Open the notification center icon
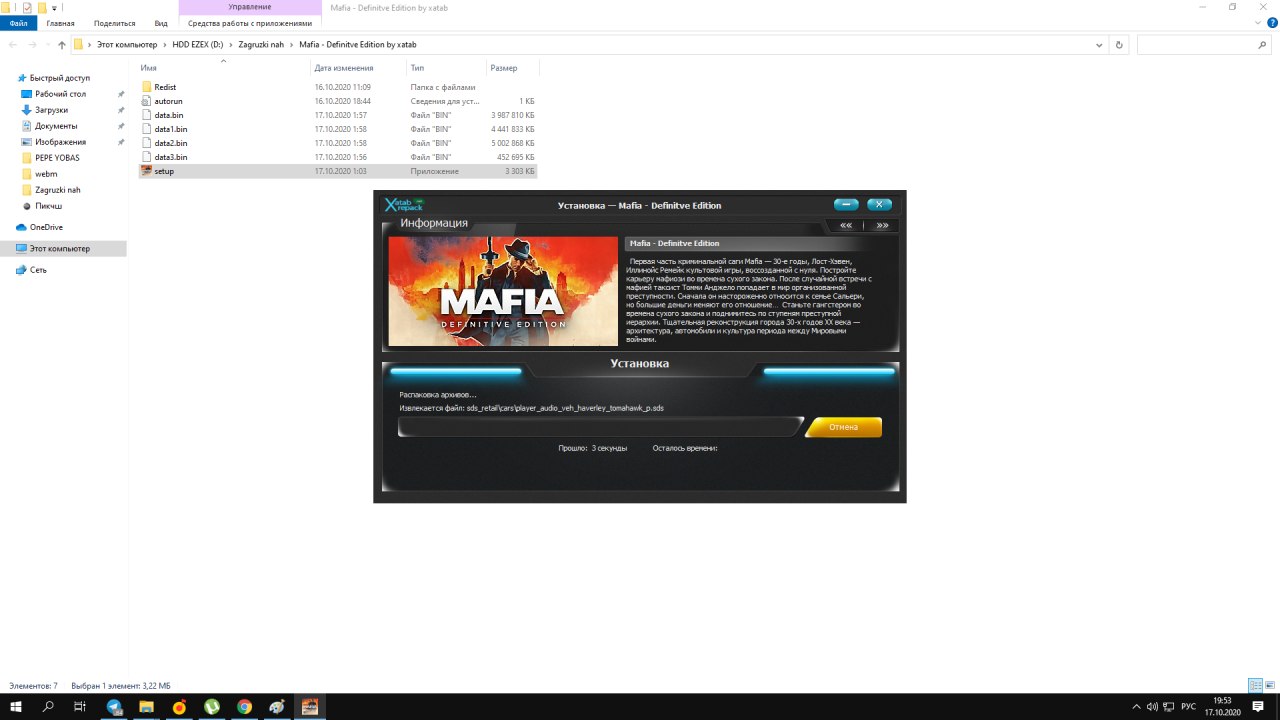This screenshot has width=1280, height=720. 1258,707
